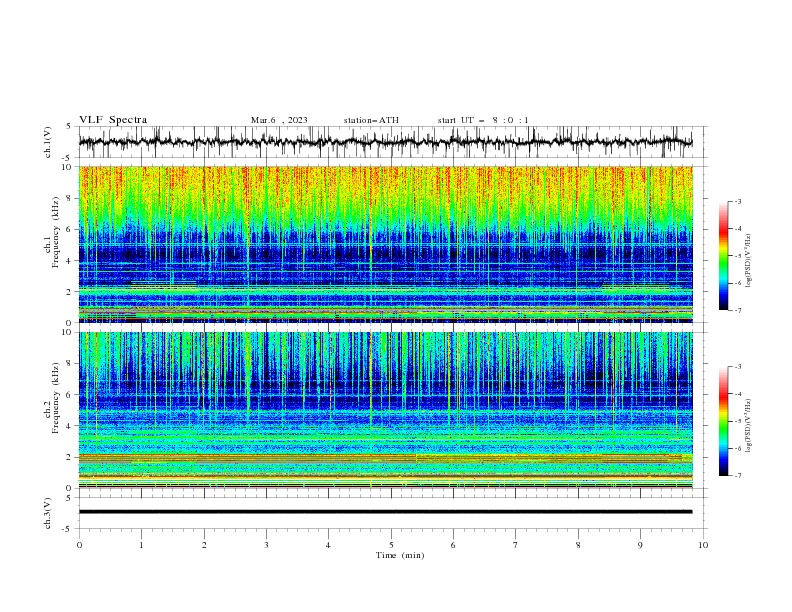Click the time axis tick label "2"
Screen dimensions: 792x612
pyautogui.click(x=204, y=545)
